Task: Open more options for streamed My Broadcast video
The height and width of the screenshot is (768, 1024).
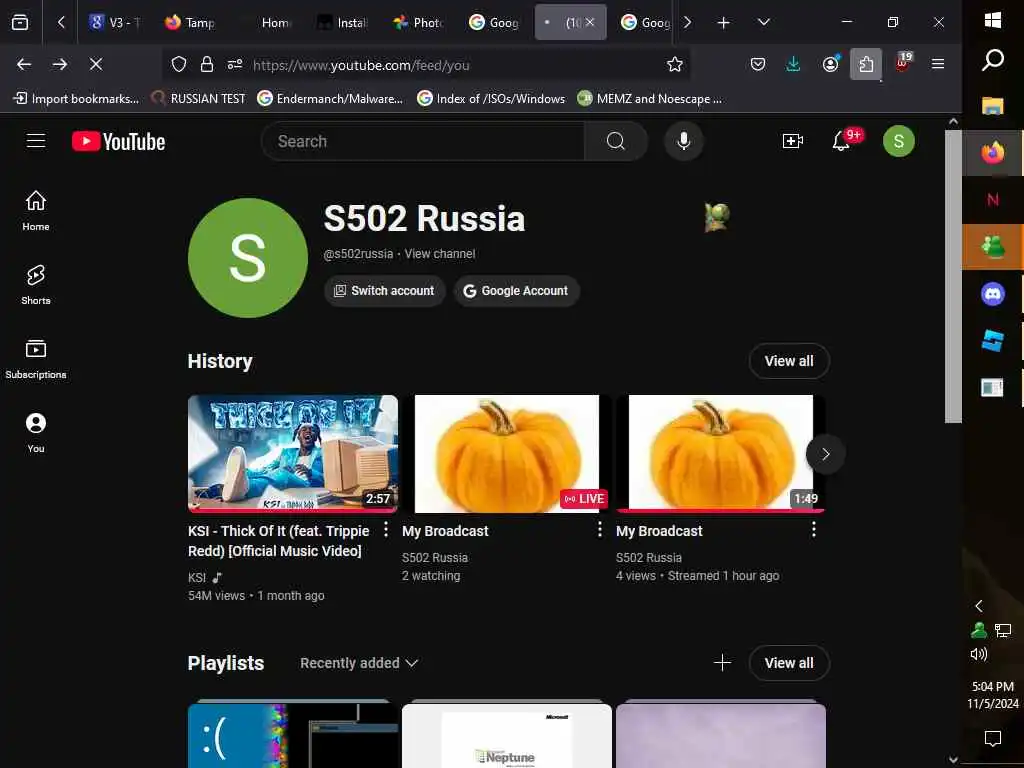Action: tap(814, 530)
